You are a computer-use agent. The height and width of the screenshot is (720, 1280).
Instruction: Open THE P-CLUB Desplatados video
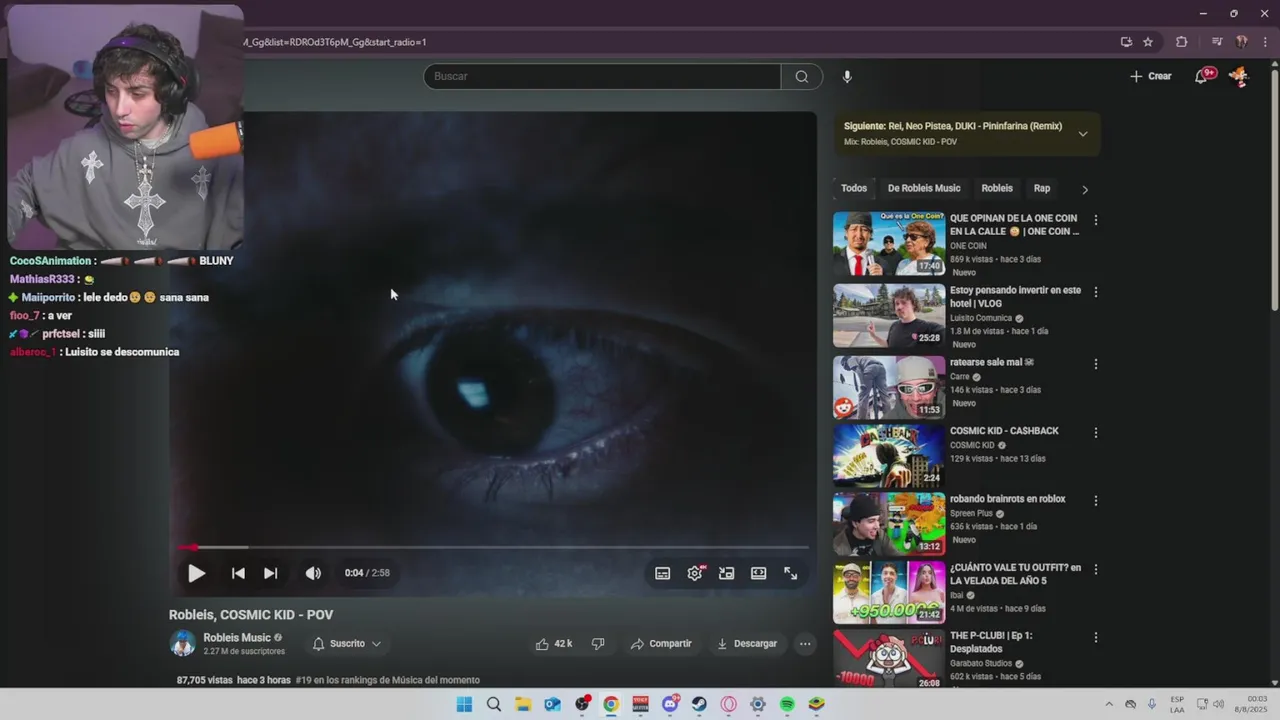tap(991, 642)
